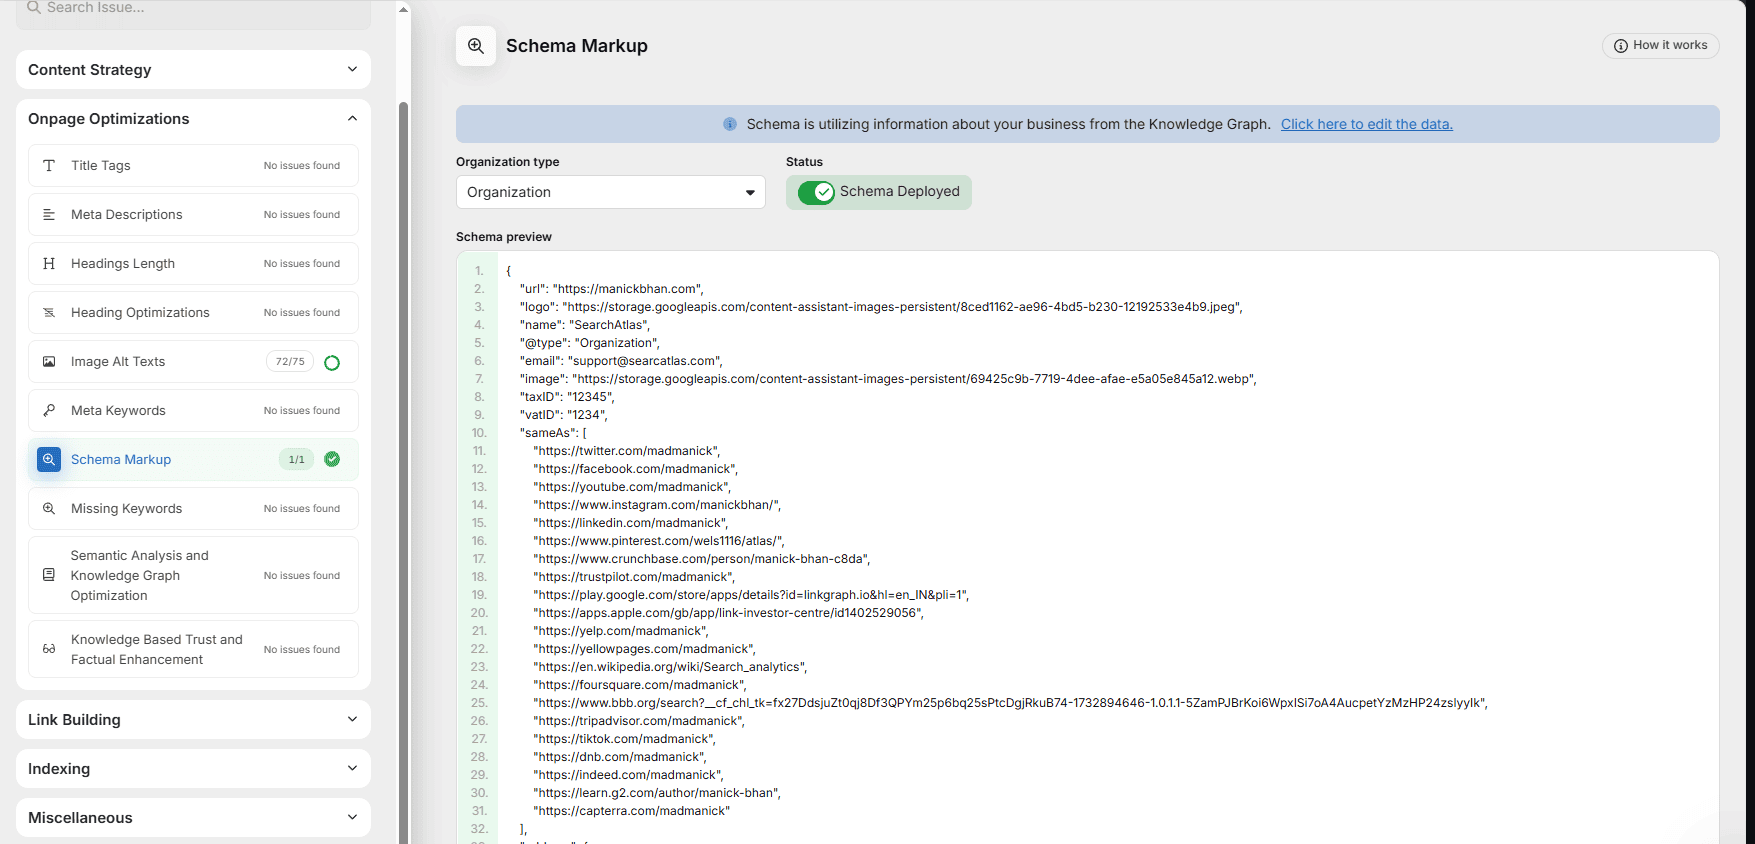Click the Image Alt Texts status circle
1755x844 pixels.
[x=332, y=363]
